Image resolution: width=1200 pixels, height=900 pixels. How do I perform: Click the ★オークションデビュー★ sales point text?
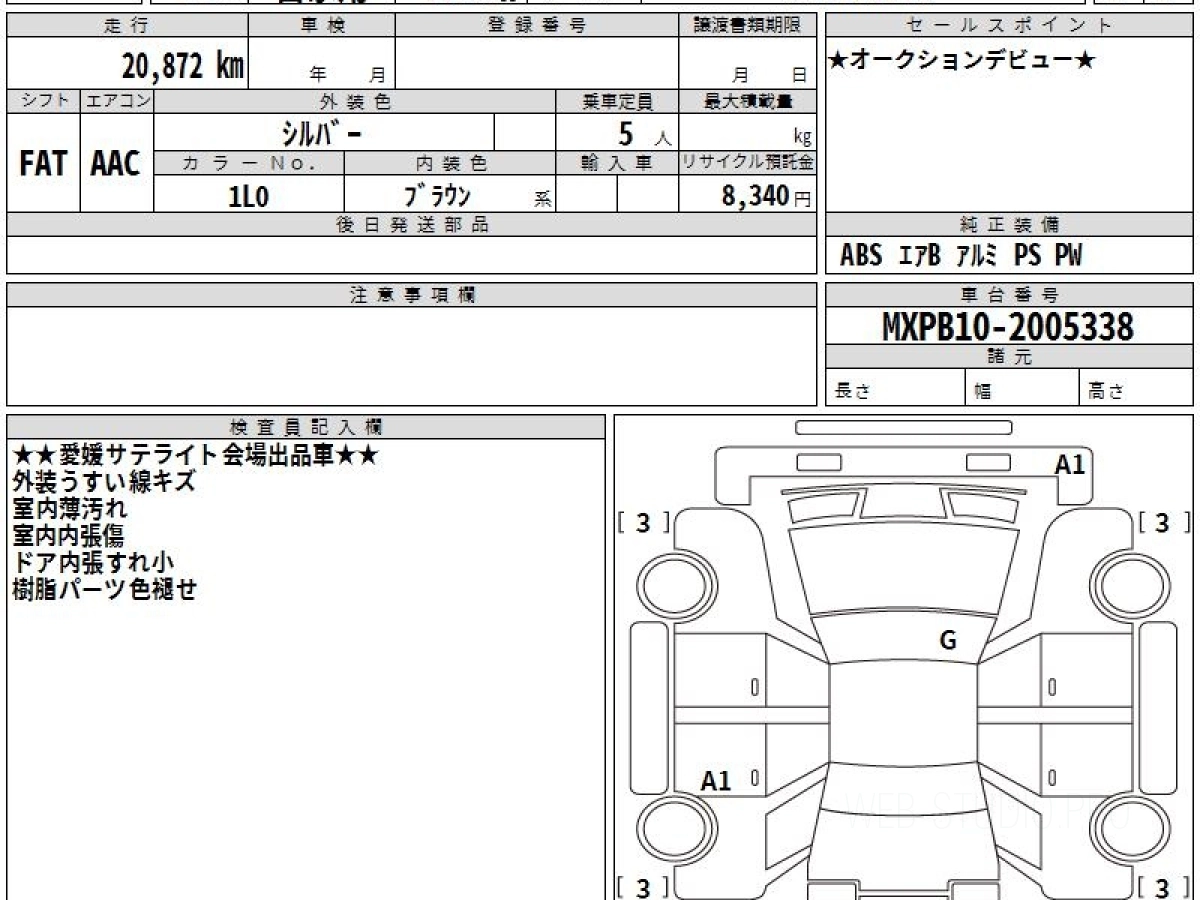[x=962, y=61]
